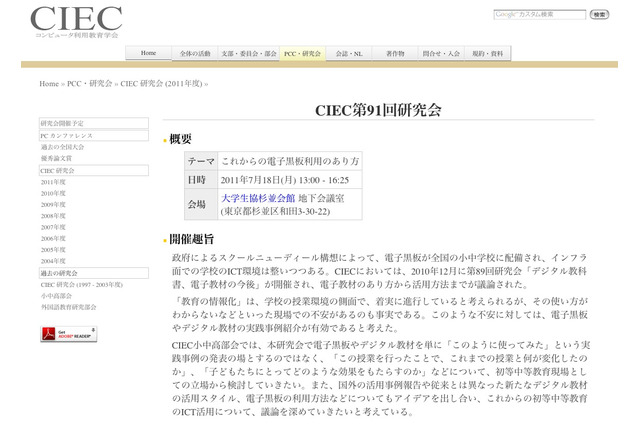The image size is (640, 426).
Task: Open the 大学生協杉並会館 venue link
Action: click(x=258, y=198)
